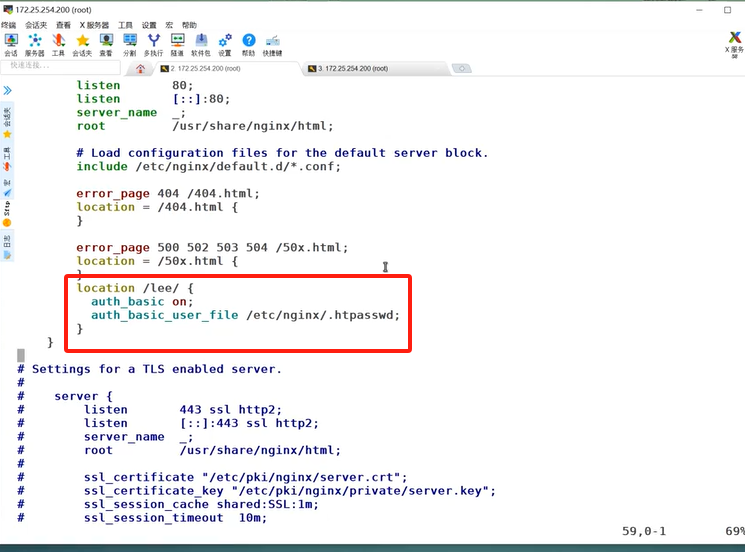745x552 pixels.
Task: Open a new tab with the tab button
Action: point(462,69)
